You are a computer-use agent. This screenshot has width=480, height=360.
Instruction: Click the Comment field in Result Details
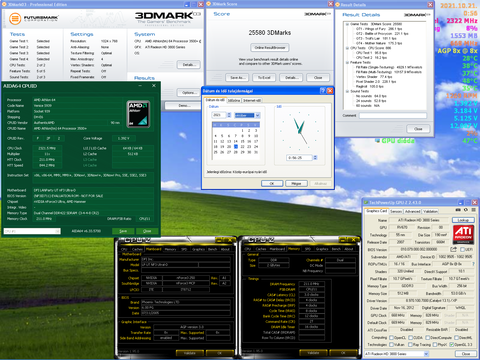pos(393,115)
